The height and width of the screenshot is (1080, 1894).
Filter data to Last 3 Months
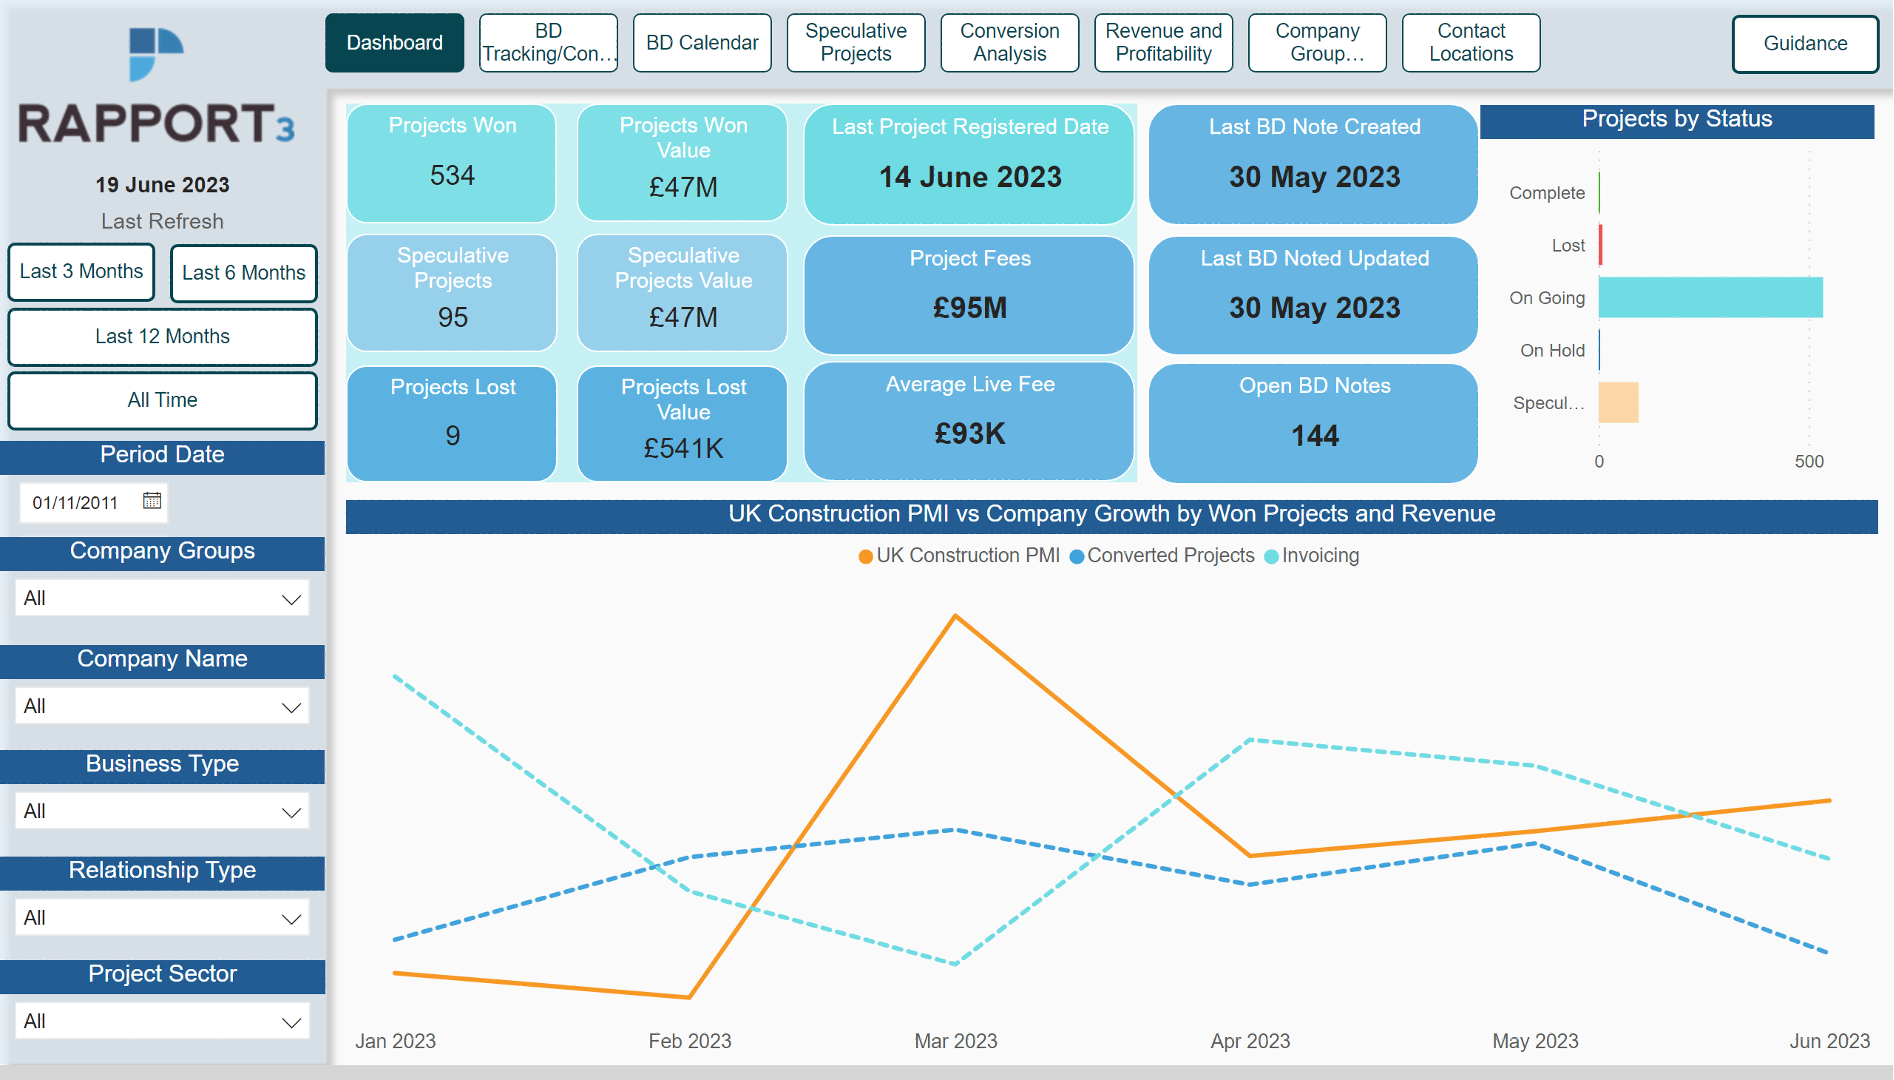(x=81, y=271)
